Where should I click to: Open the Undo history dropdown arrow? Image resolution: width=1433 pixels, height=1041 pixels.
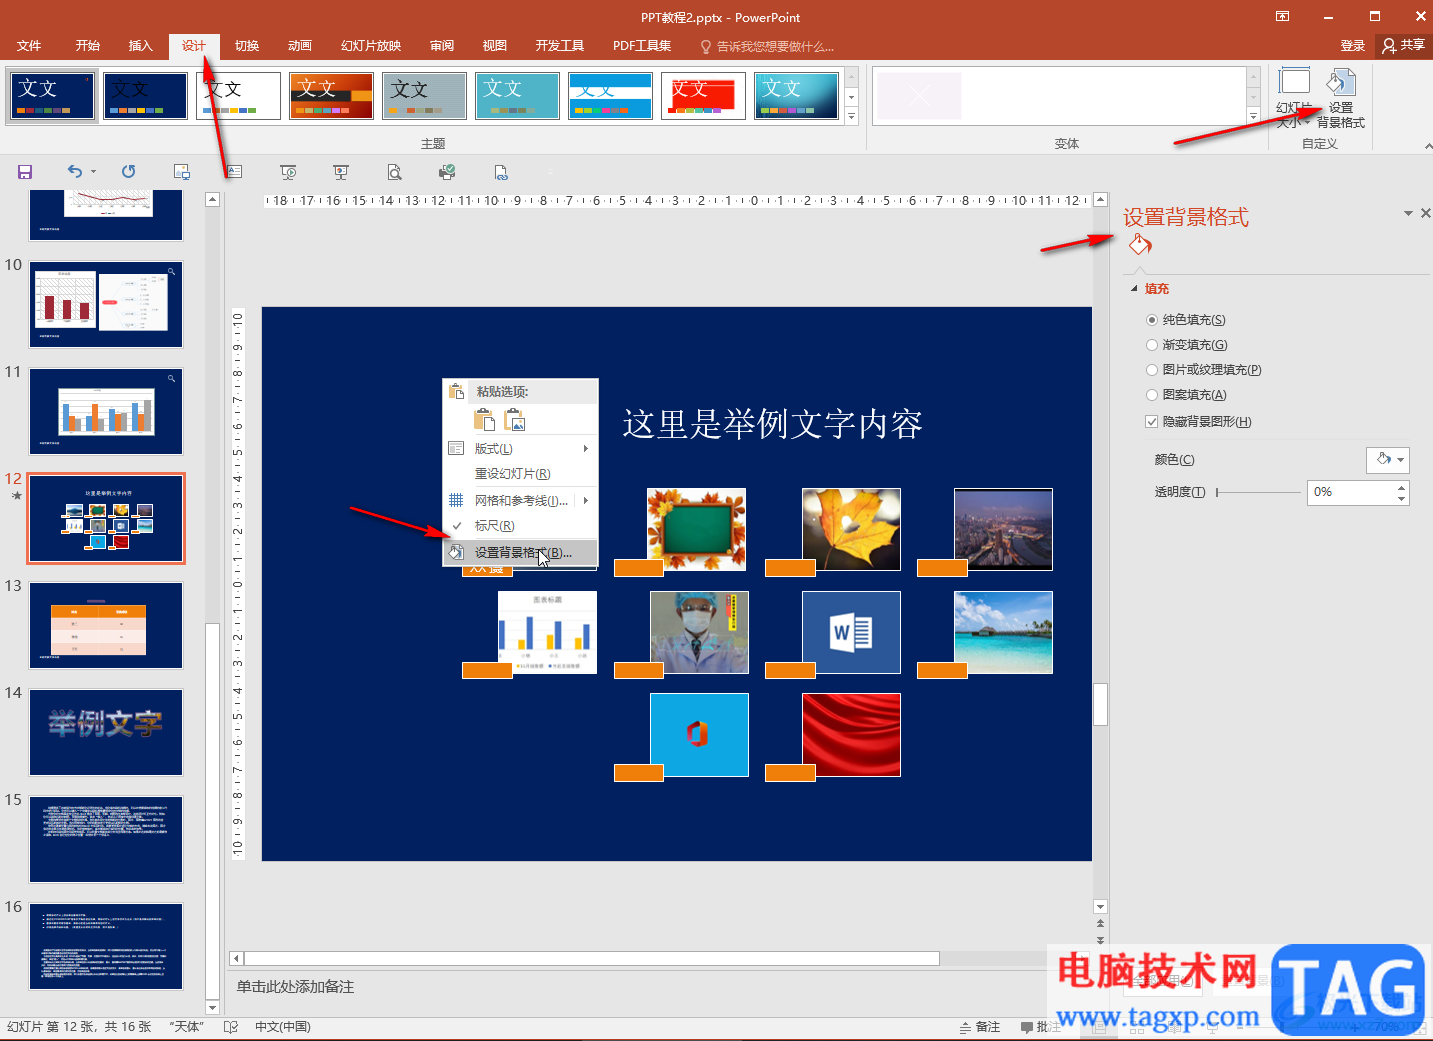(94, 172)
